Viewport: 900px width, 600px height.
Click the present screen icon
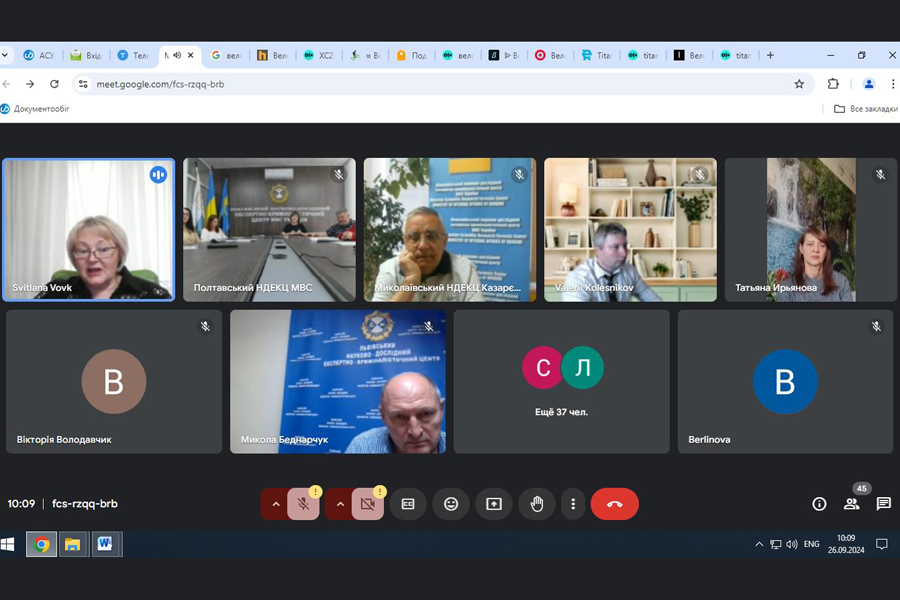tap(494, 504)
